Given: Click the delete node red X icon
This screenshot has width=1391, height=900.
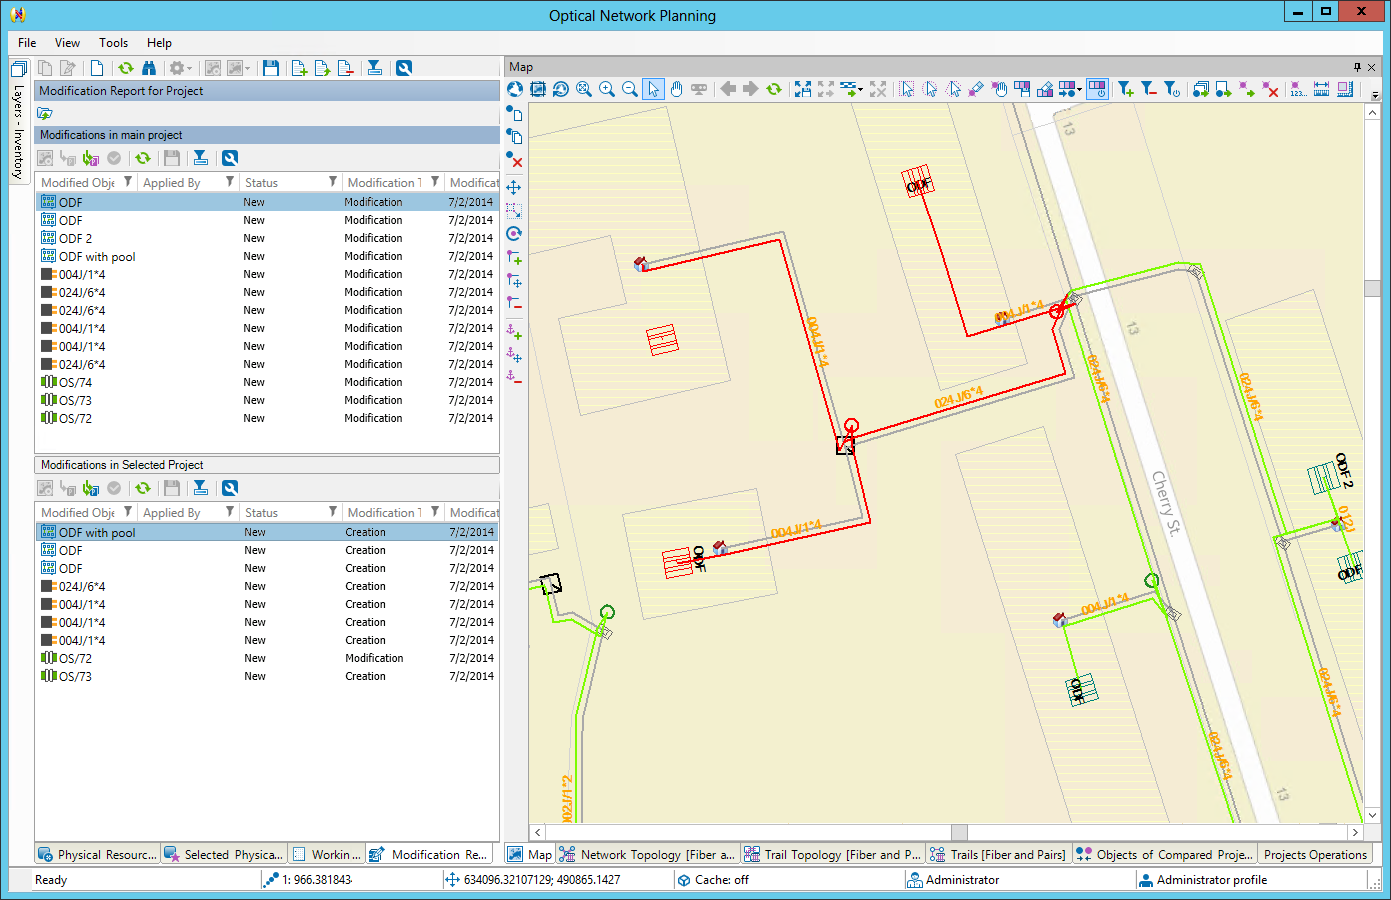Looking at the screenshot, I should click(x=1271, y=89).
